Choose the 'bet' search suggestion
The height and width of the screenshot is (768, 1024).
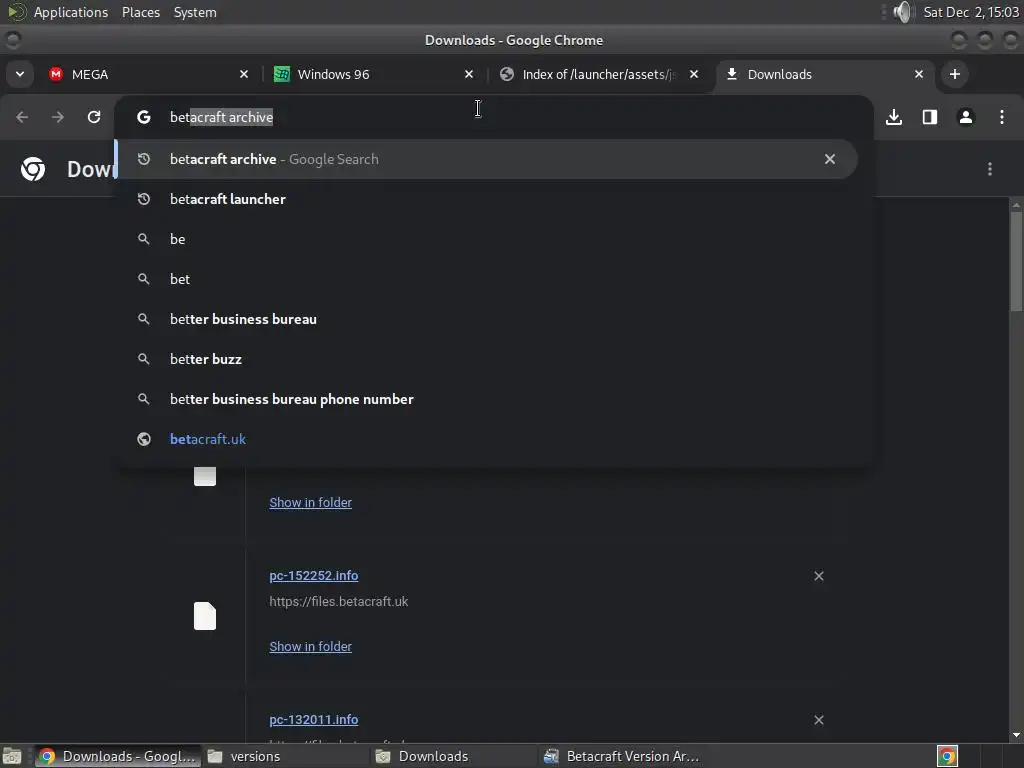coord(486,279)
